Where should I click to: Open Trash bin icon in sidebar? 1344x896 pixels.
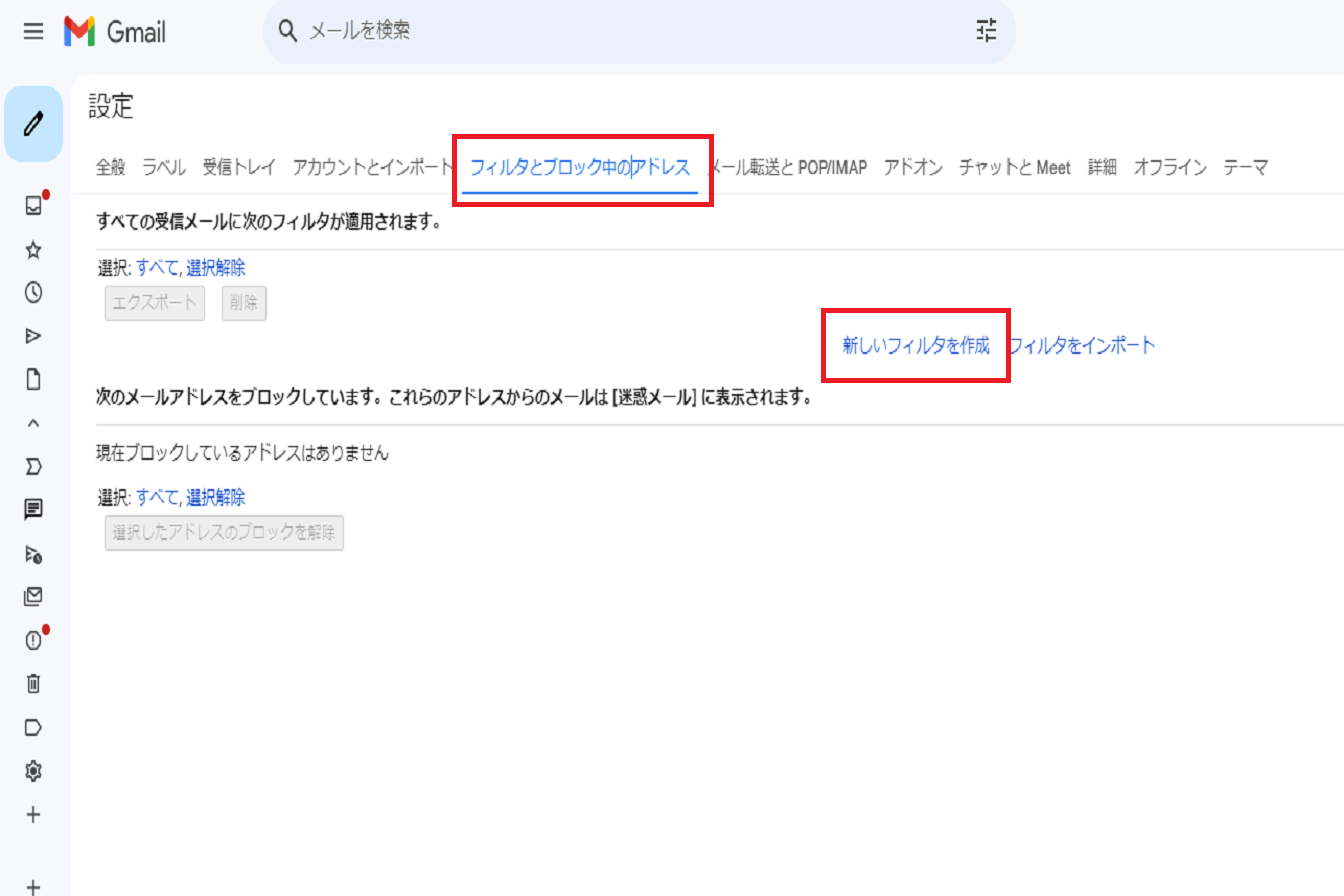coord(33,684)
